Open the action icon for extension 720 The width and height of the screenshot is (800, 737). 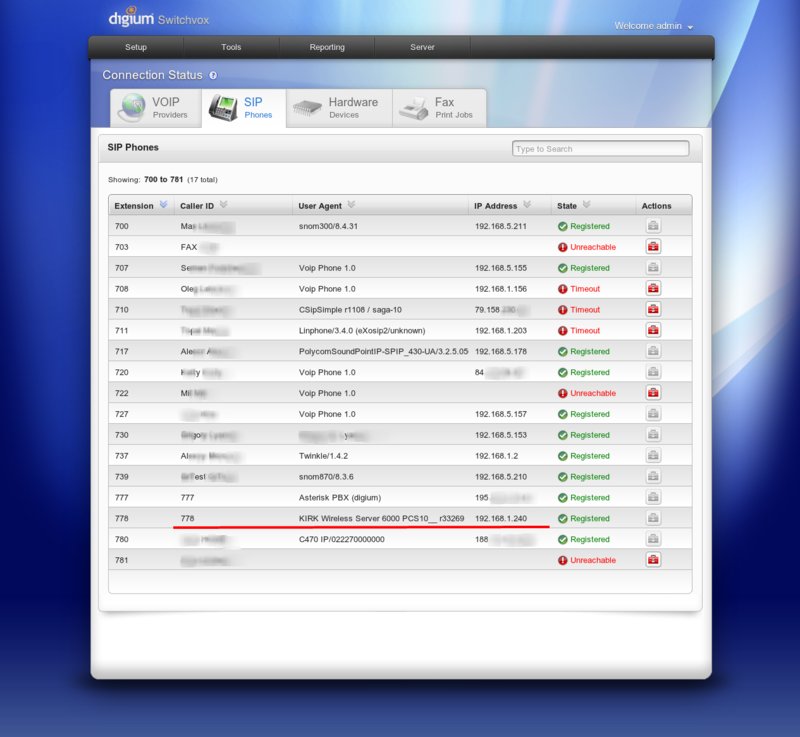pyautogui.click(x=653, y=372)
